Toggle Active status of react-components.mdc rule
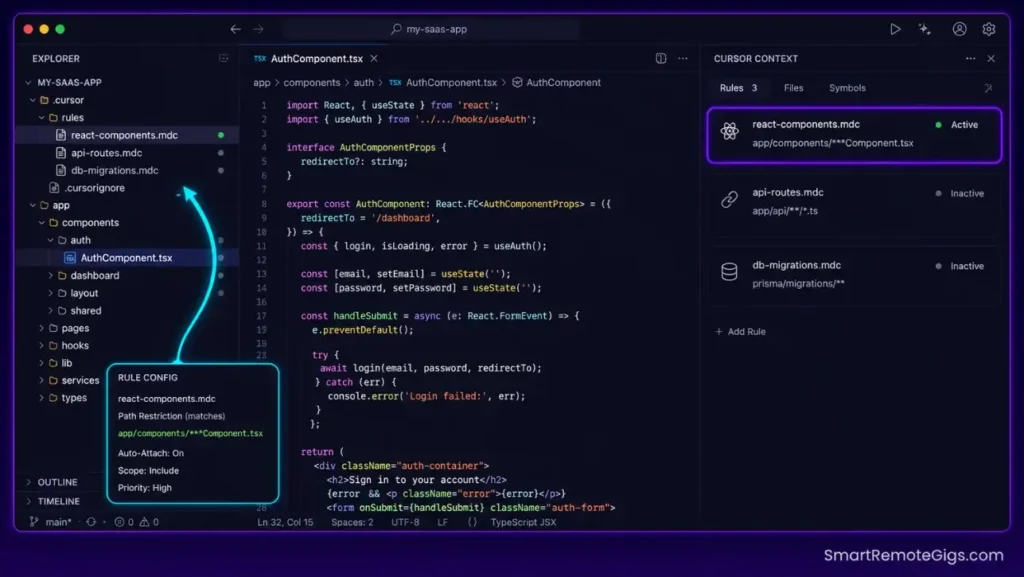This screenshot has height=577, width=1024. 957,125
